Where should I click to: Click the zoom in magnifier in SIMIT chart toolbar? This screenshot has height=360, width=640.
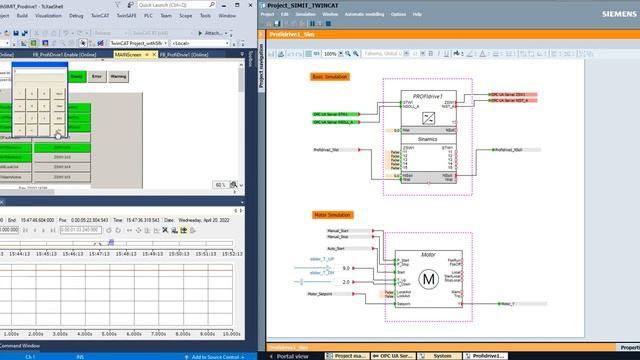tap(348, 53)
